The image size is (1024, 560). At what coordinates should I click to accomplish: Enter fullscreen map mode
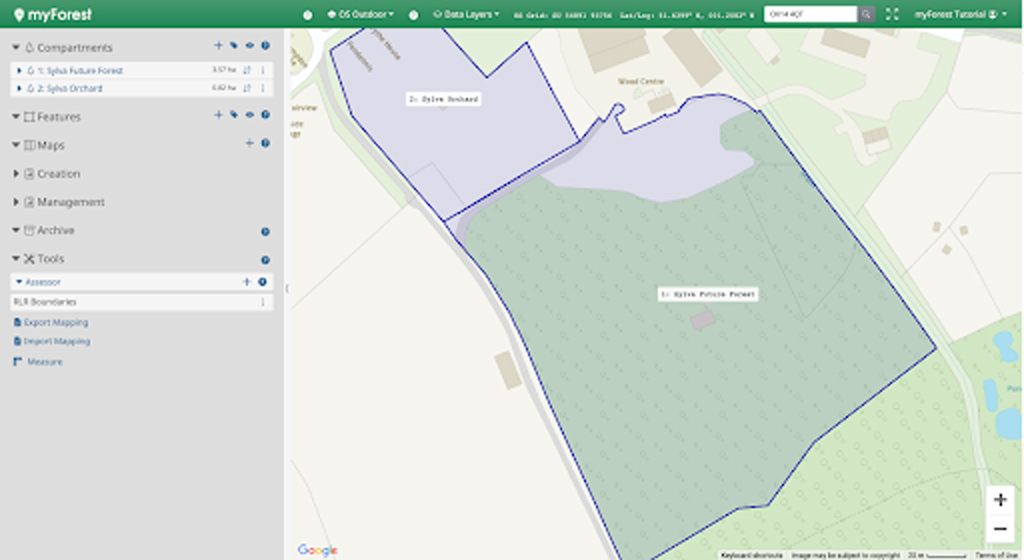coord(892,14)
